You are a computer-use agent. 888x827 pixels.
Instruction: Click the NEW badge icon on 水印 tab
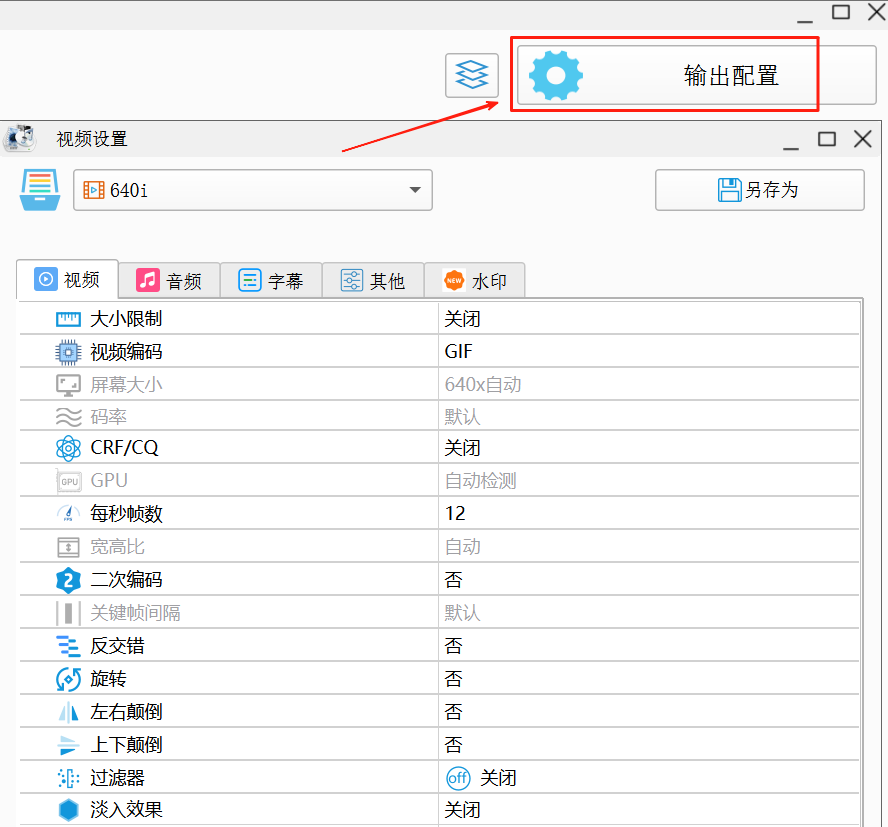454,280
